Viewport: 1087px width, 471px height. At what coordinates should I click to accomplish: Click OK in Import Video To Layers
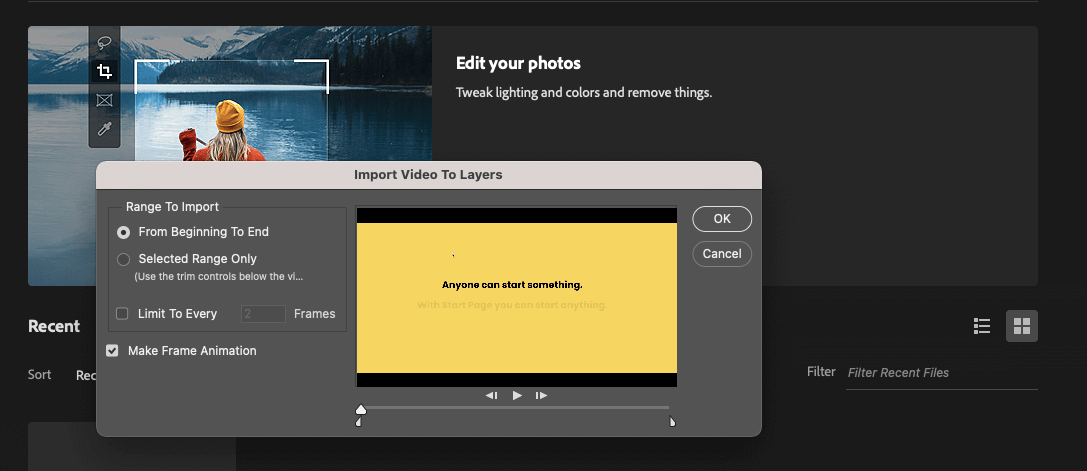722,219
